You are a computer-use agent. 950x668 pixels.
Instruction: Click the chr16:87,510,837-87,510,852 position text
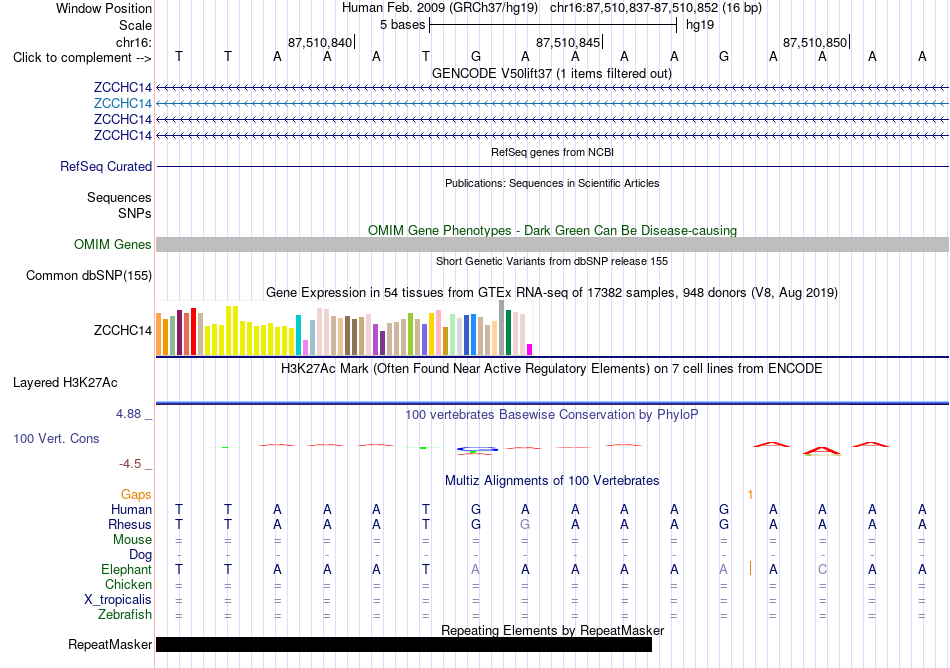pyautogui.click(x=634, y=8)
